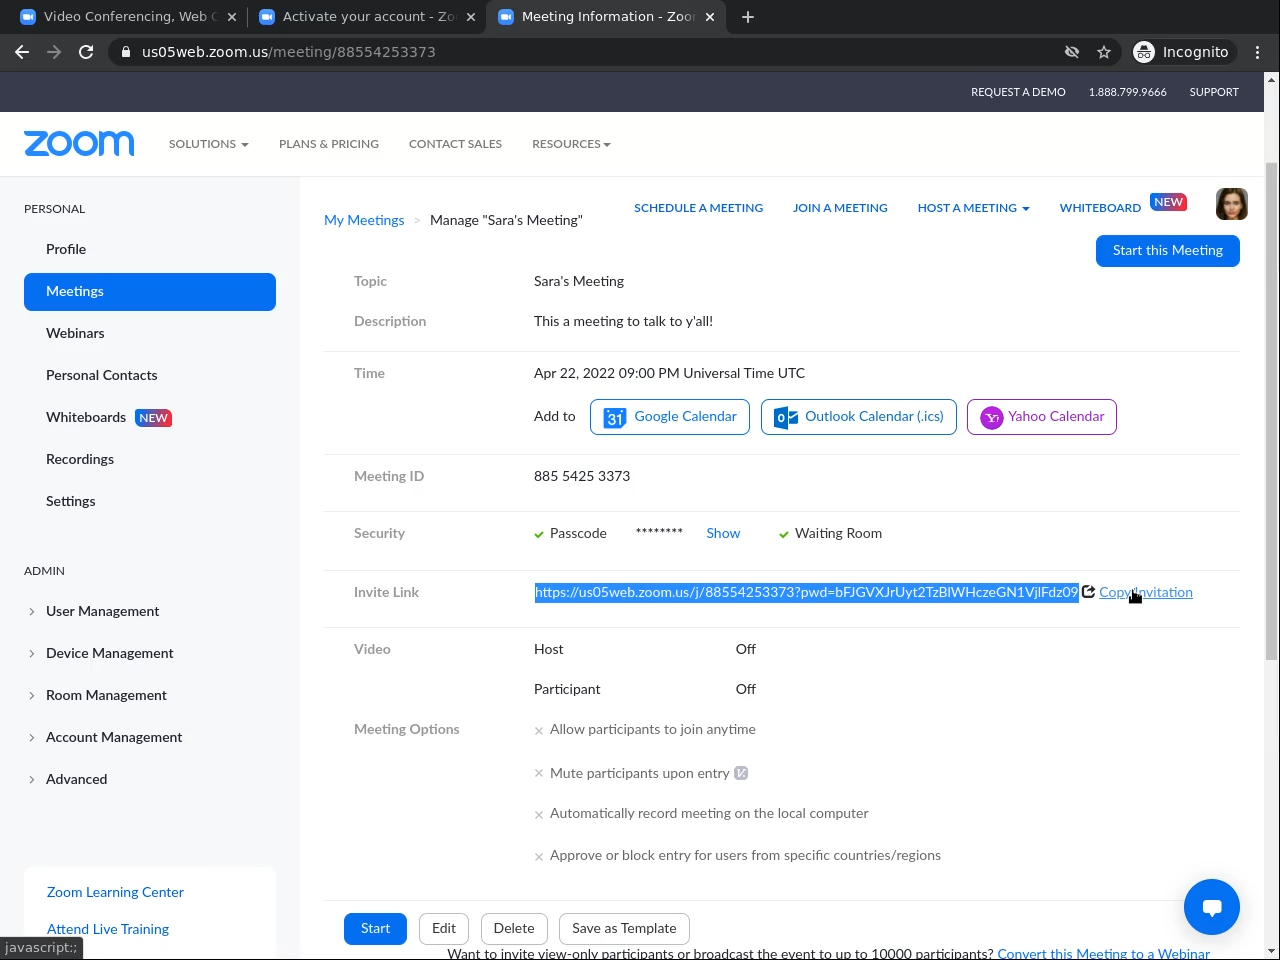1280x960 pixels.
Task: Click Save as Template button
Action: (x=624, y=928)
